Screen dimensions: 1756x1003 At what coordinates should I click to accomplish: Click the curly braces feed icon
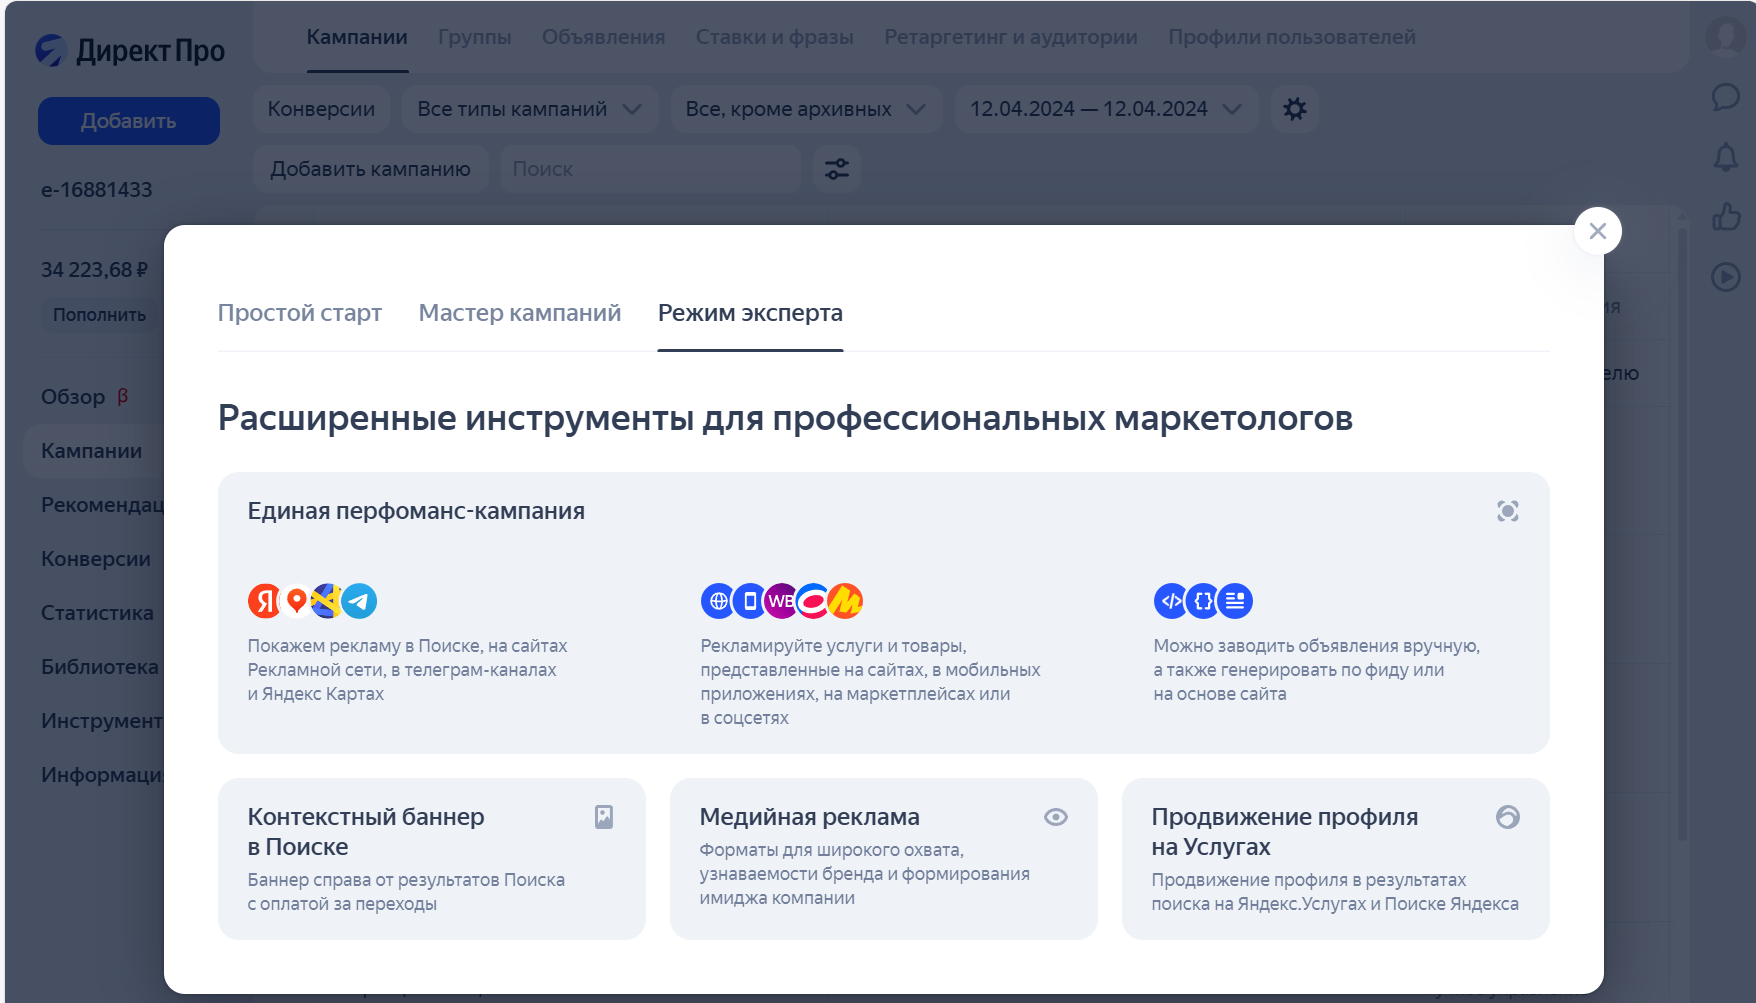point(1203,601)
